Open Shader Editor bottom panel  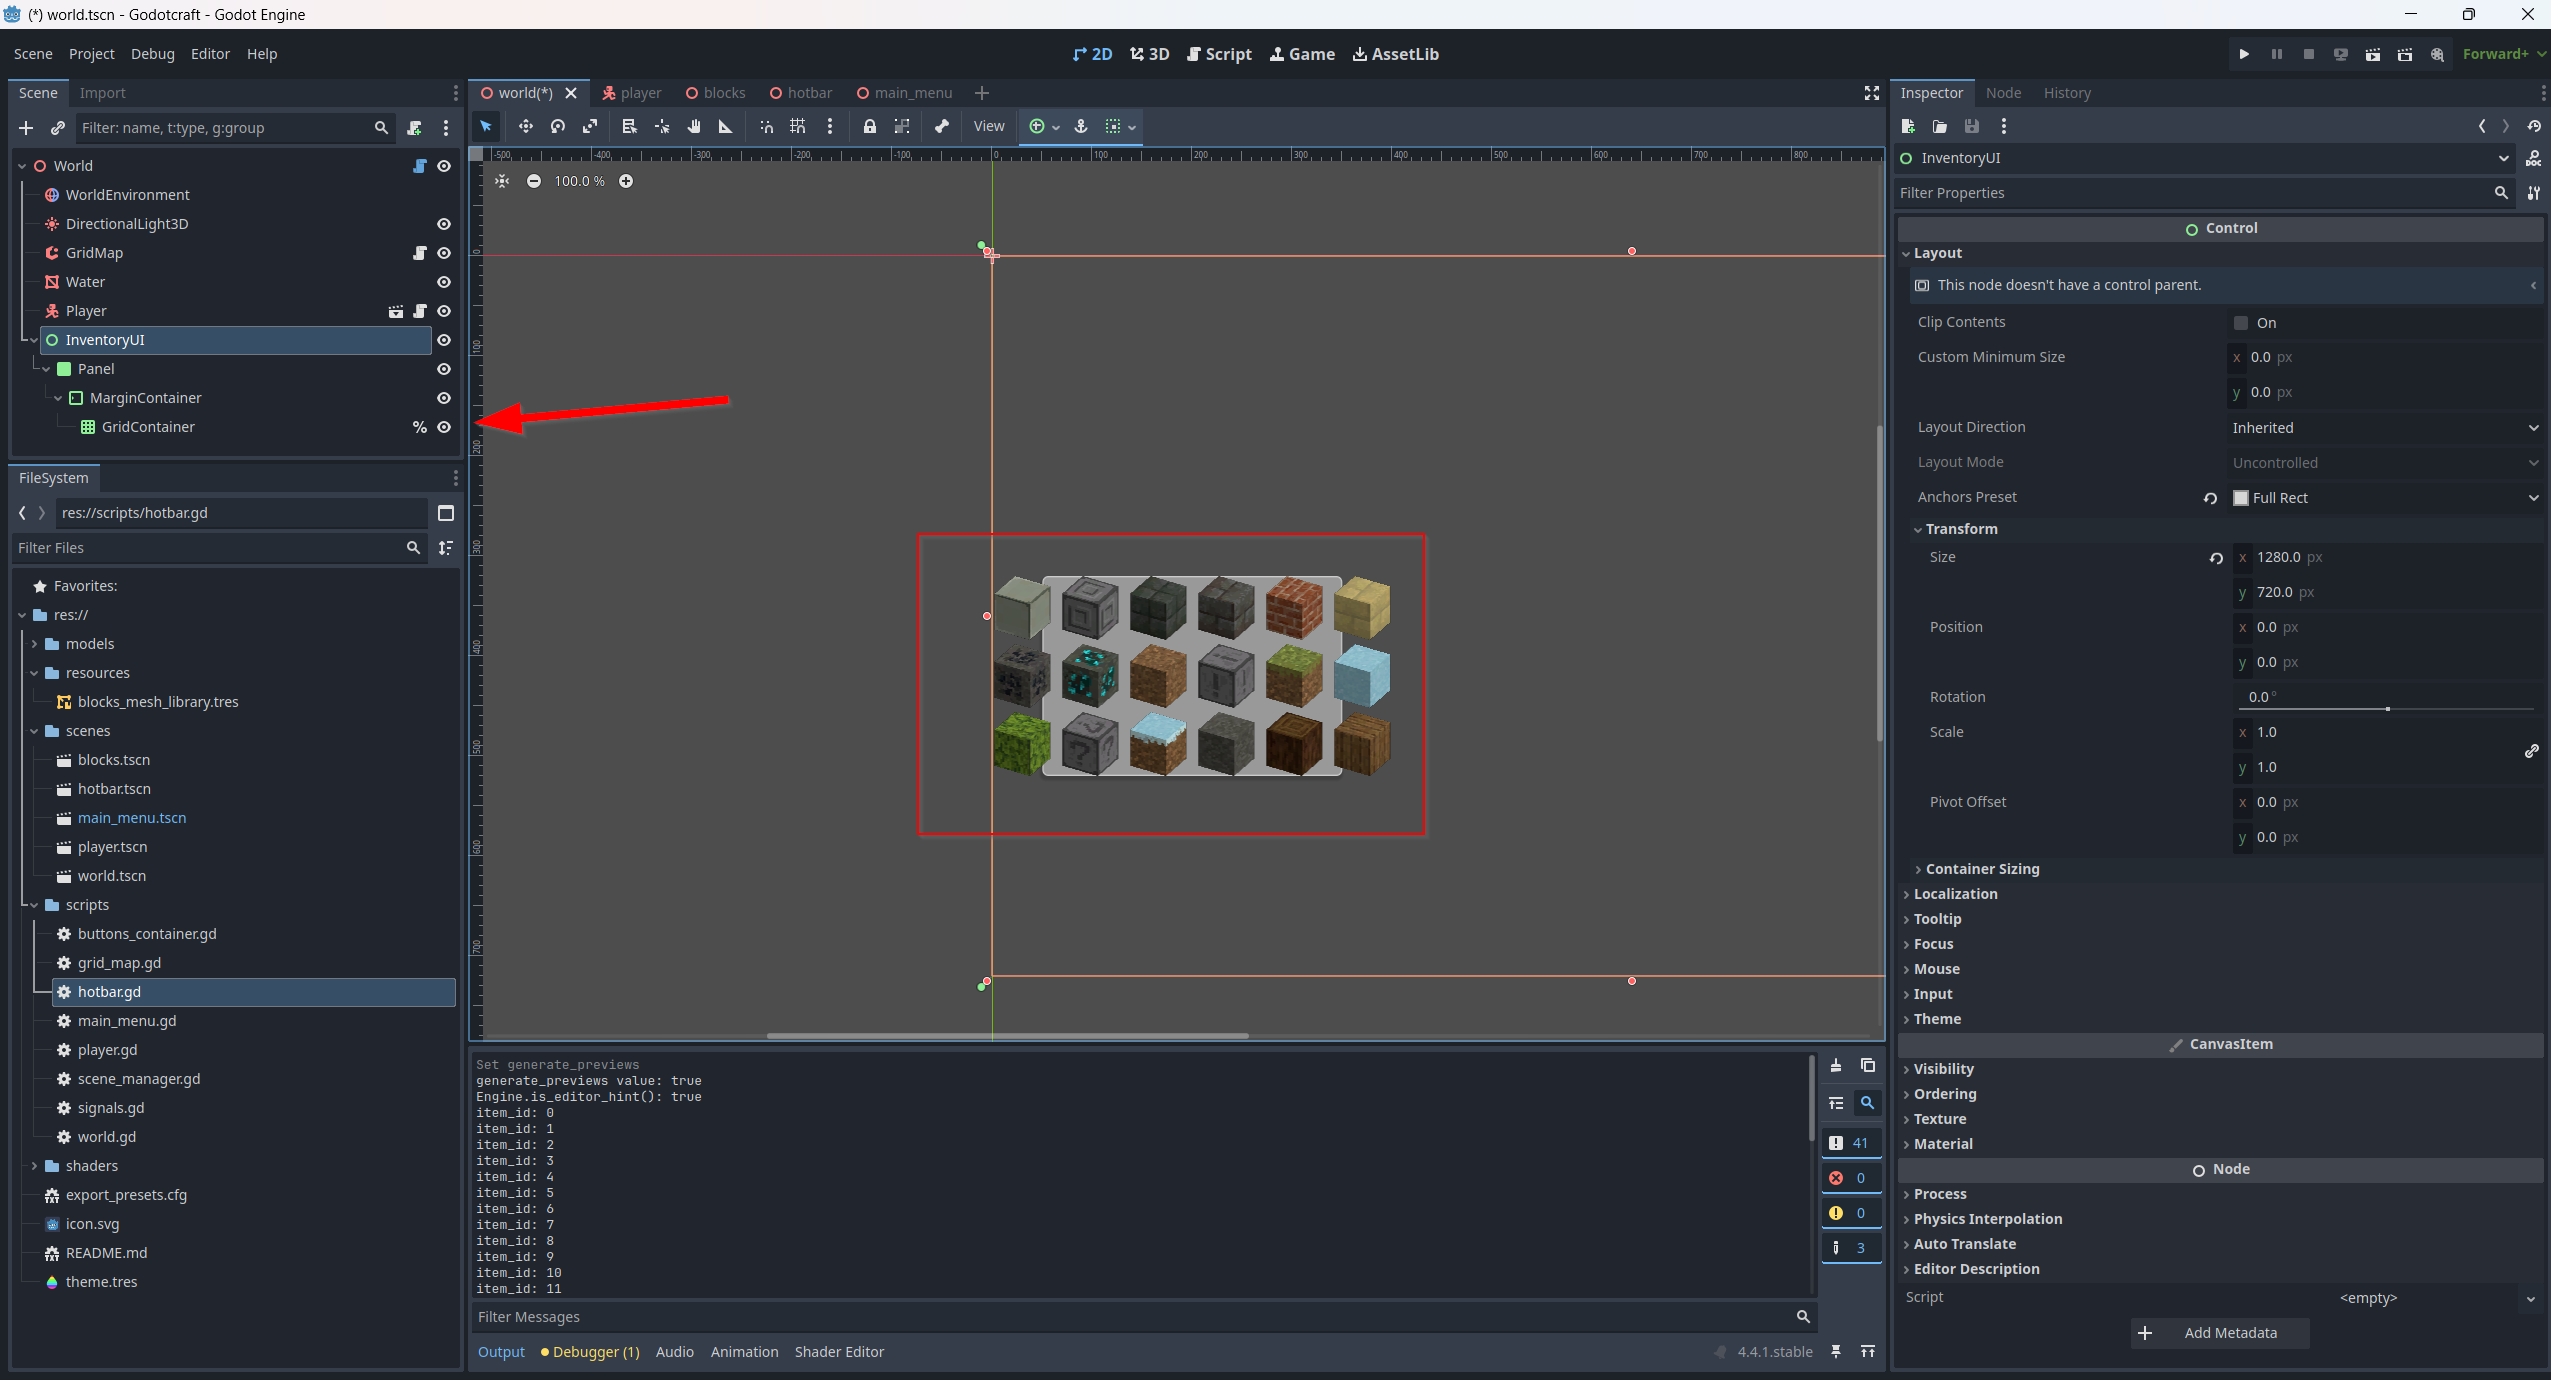click(839, 1352)
